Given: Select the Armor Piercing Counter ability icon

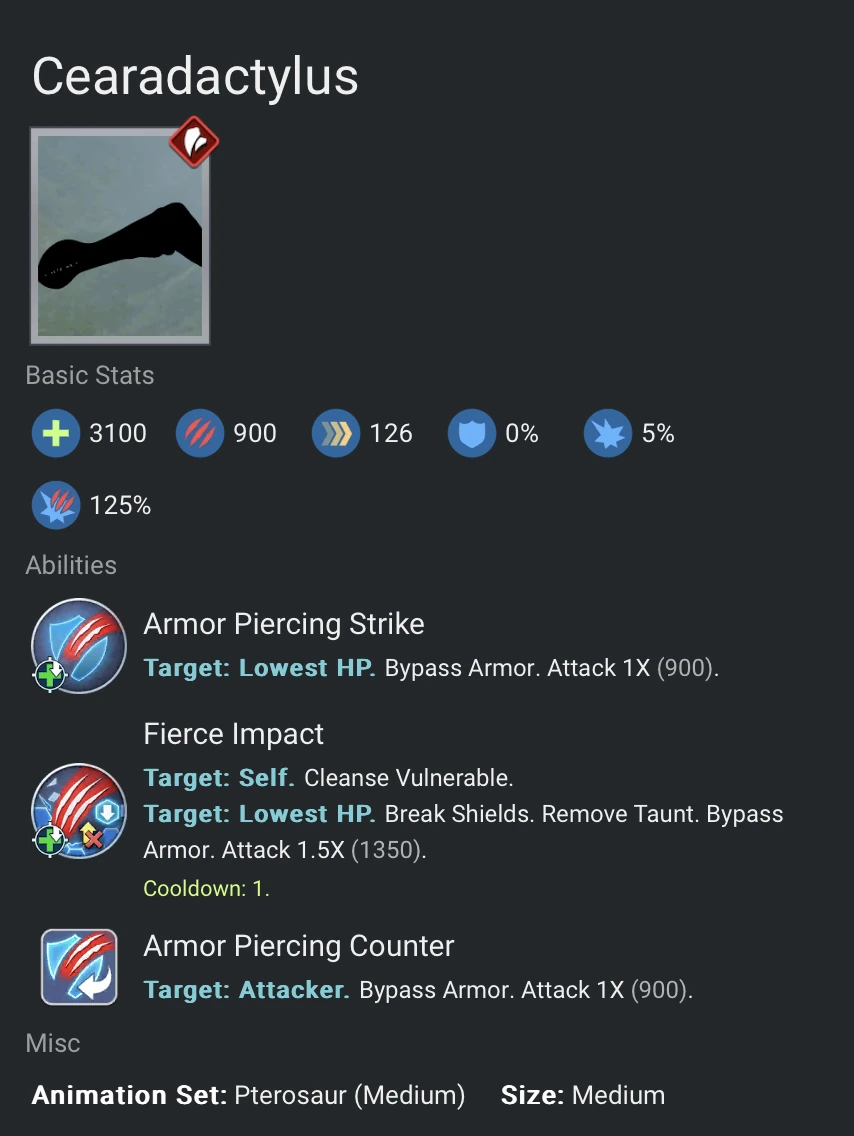Looking at the screenshot, I should (x=78, y=967).
